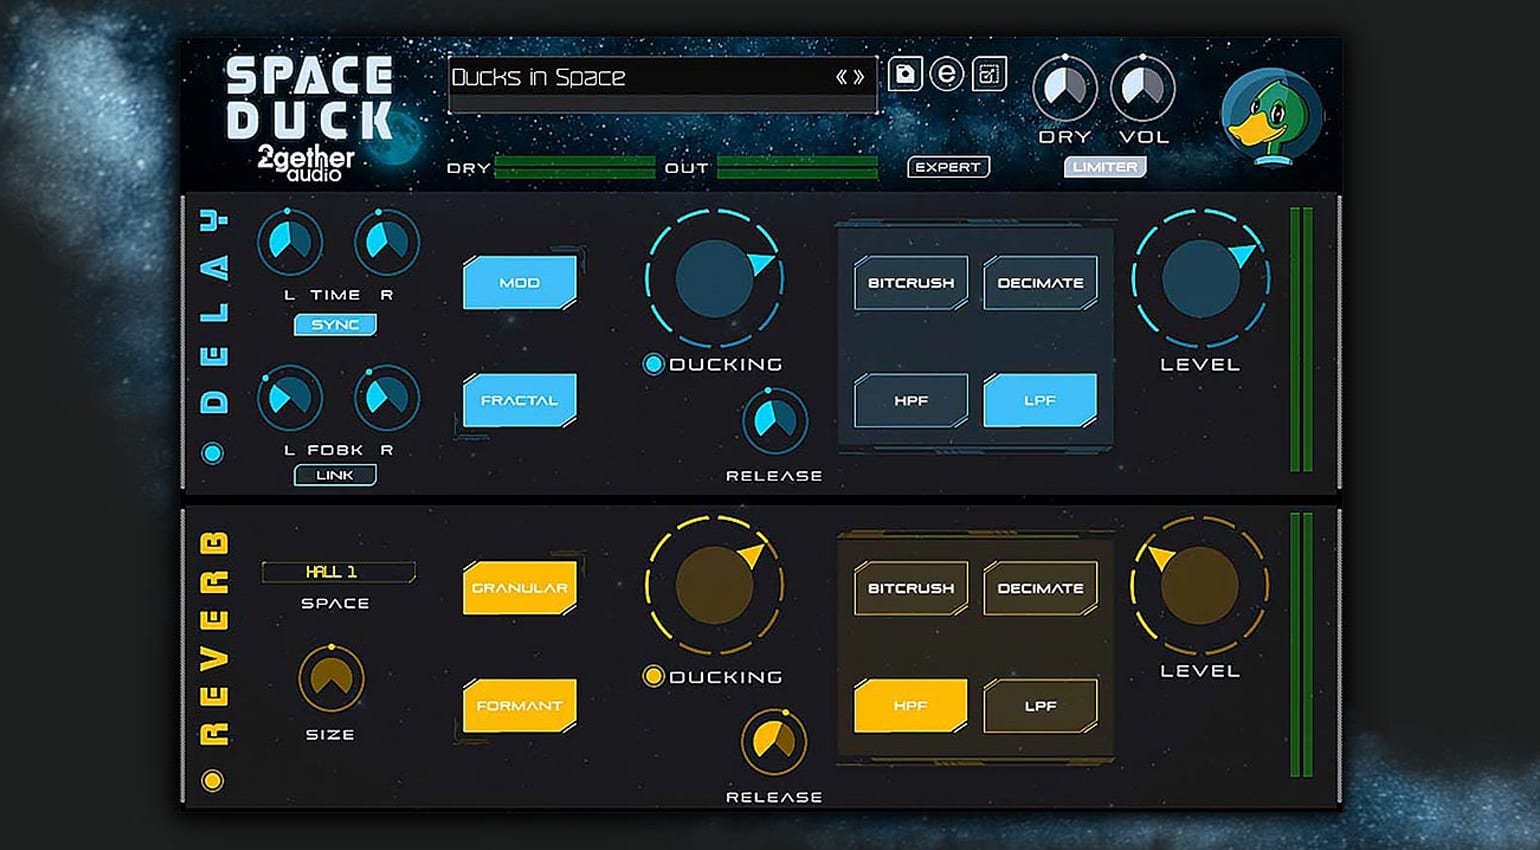Click the delay left TIME knob
The height and width of the screenshot is (850, 1540).
click(290, 243)
